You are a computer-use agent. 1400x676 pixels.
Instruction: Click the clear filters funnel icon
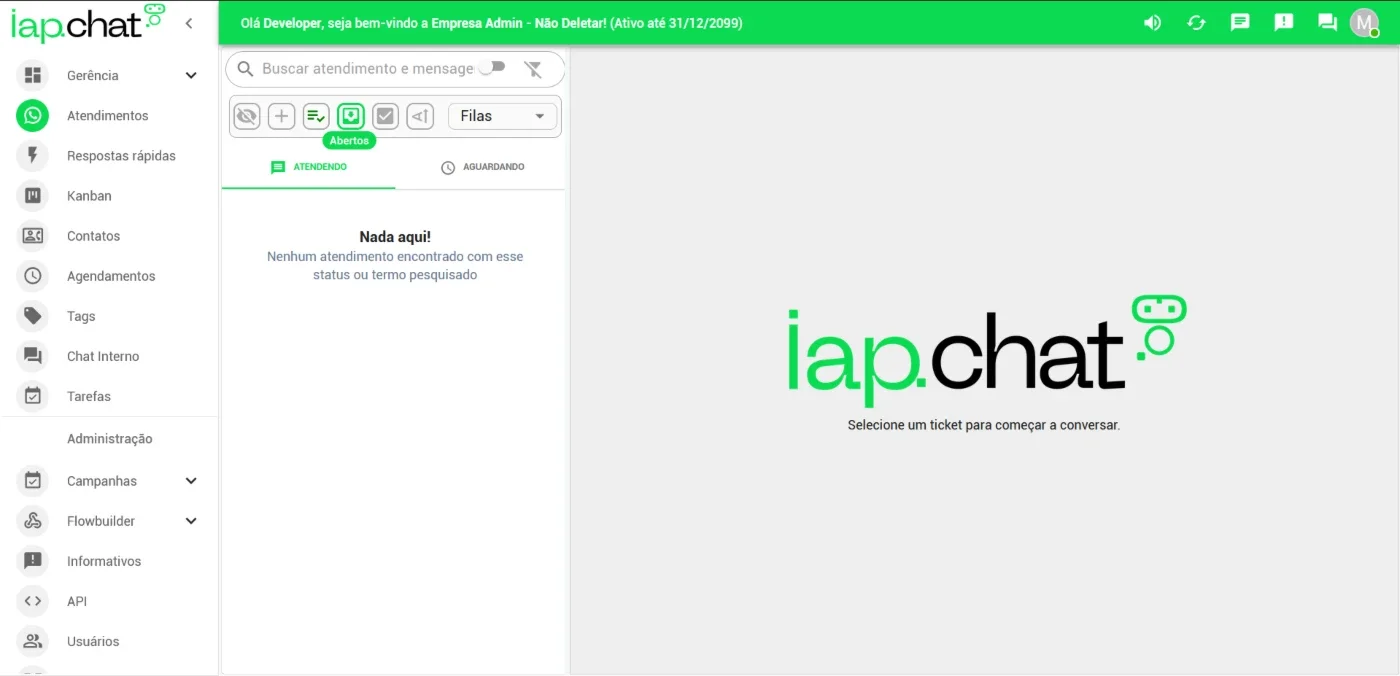[533, 69]
